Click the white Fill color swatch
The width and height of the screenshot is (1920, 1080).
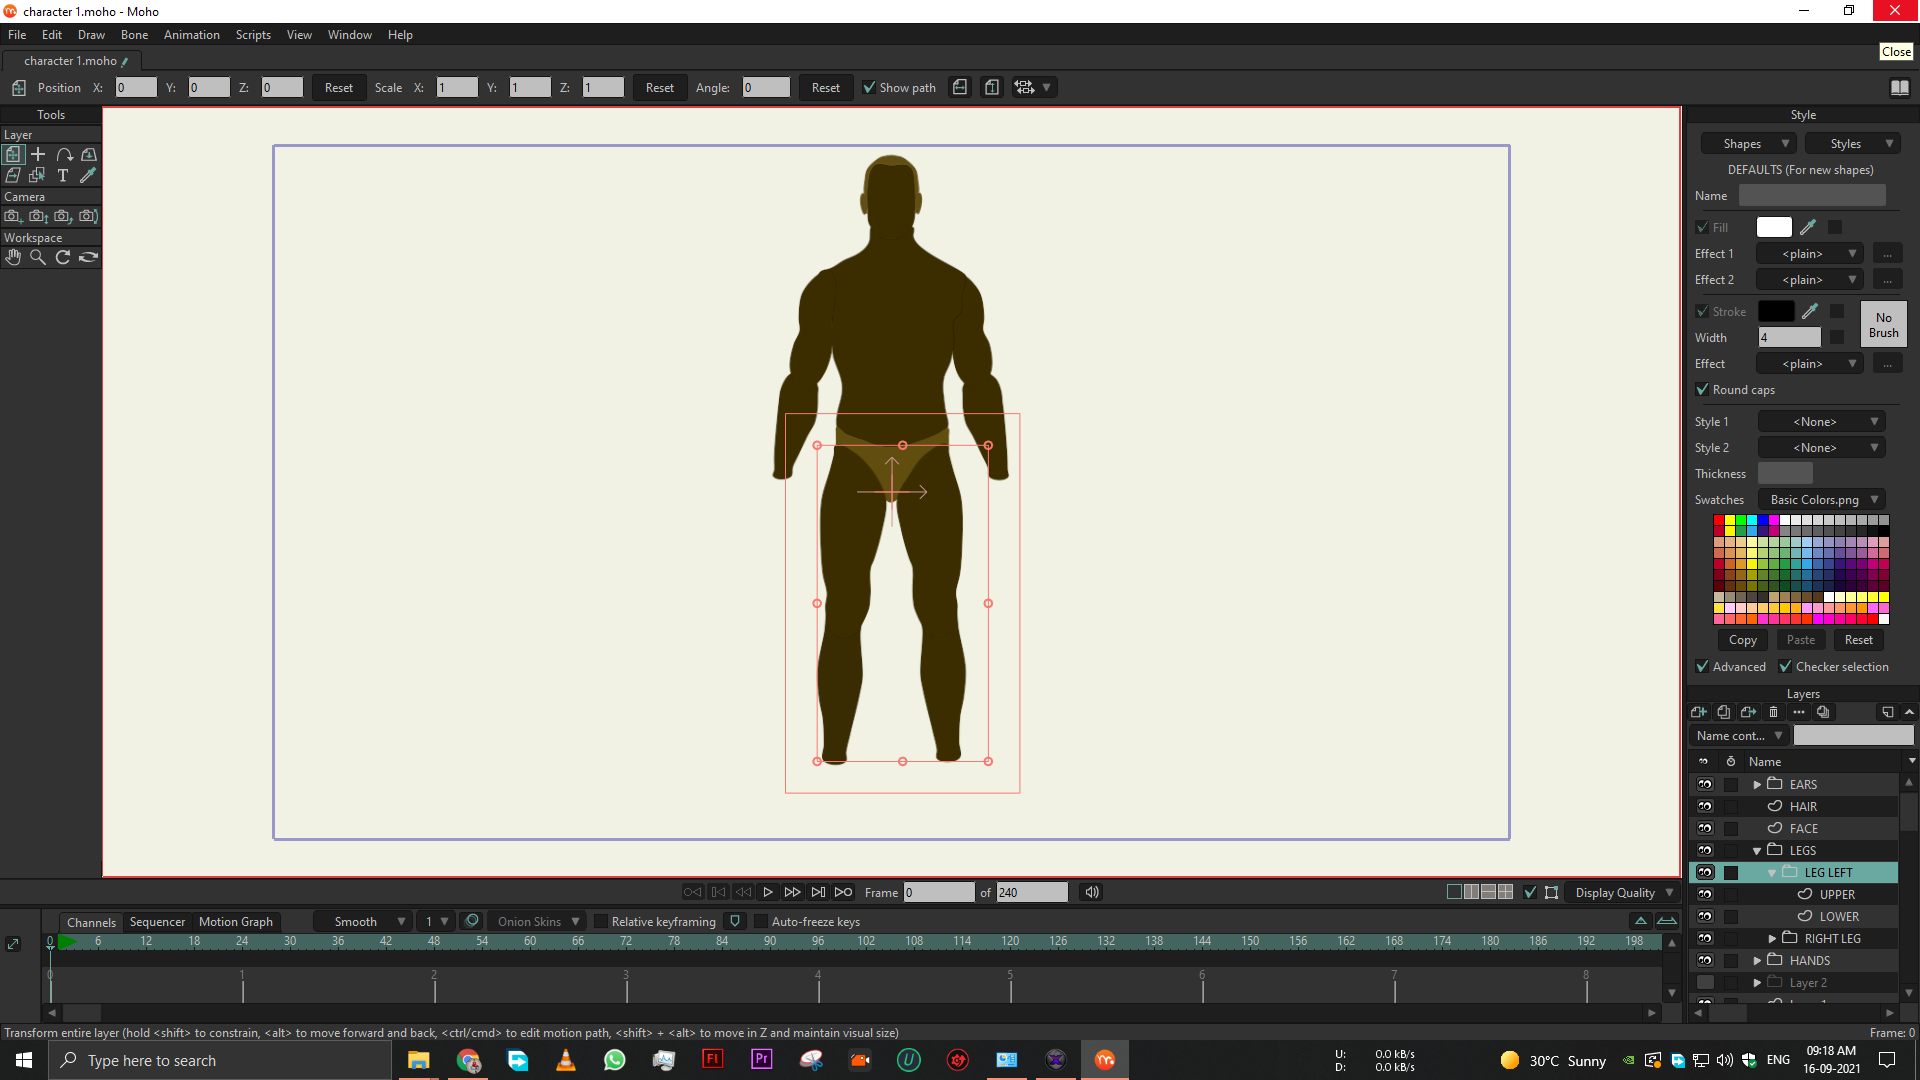pyautogui.click(x=1773, y=228)
